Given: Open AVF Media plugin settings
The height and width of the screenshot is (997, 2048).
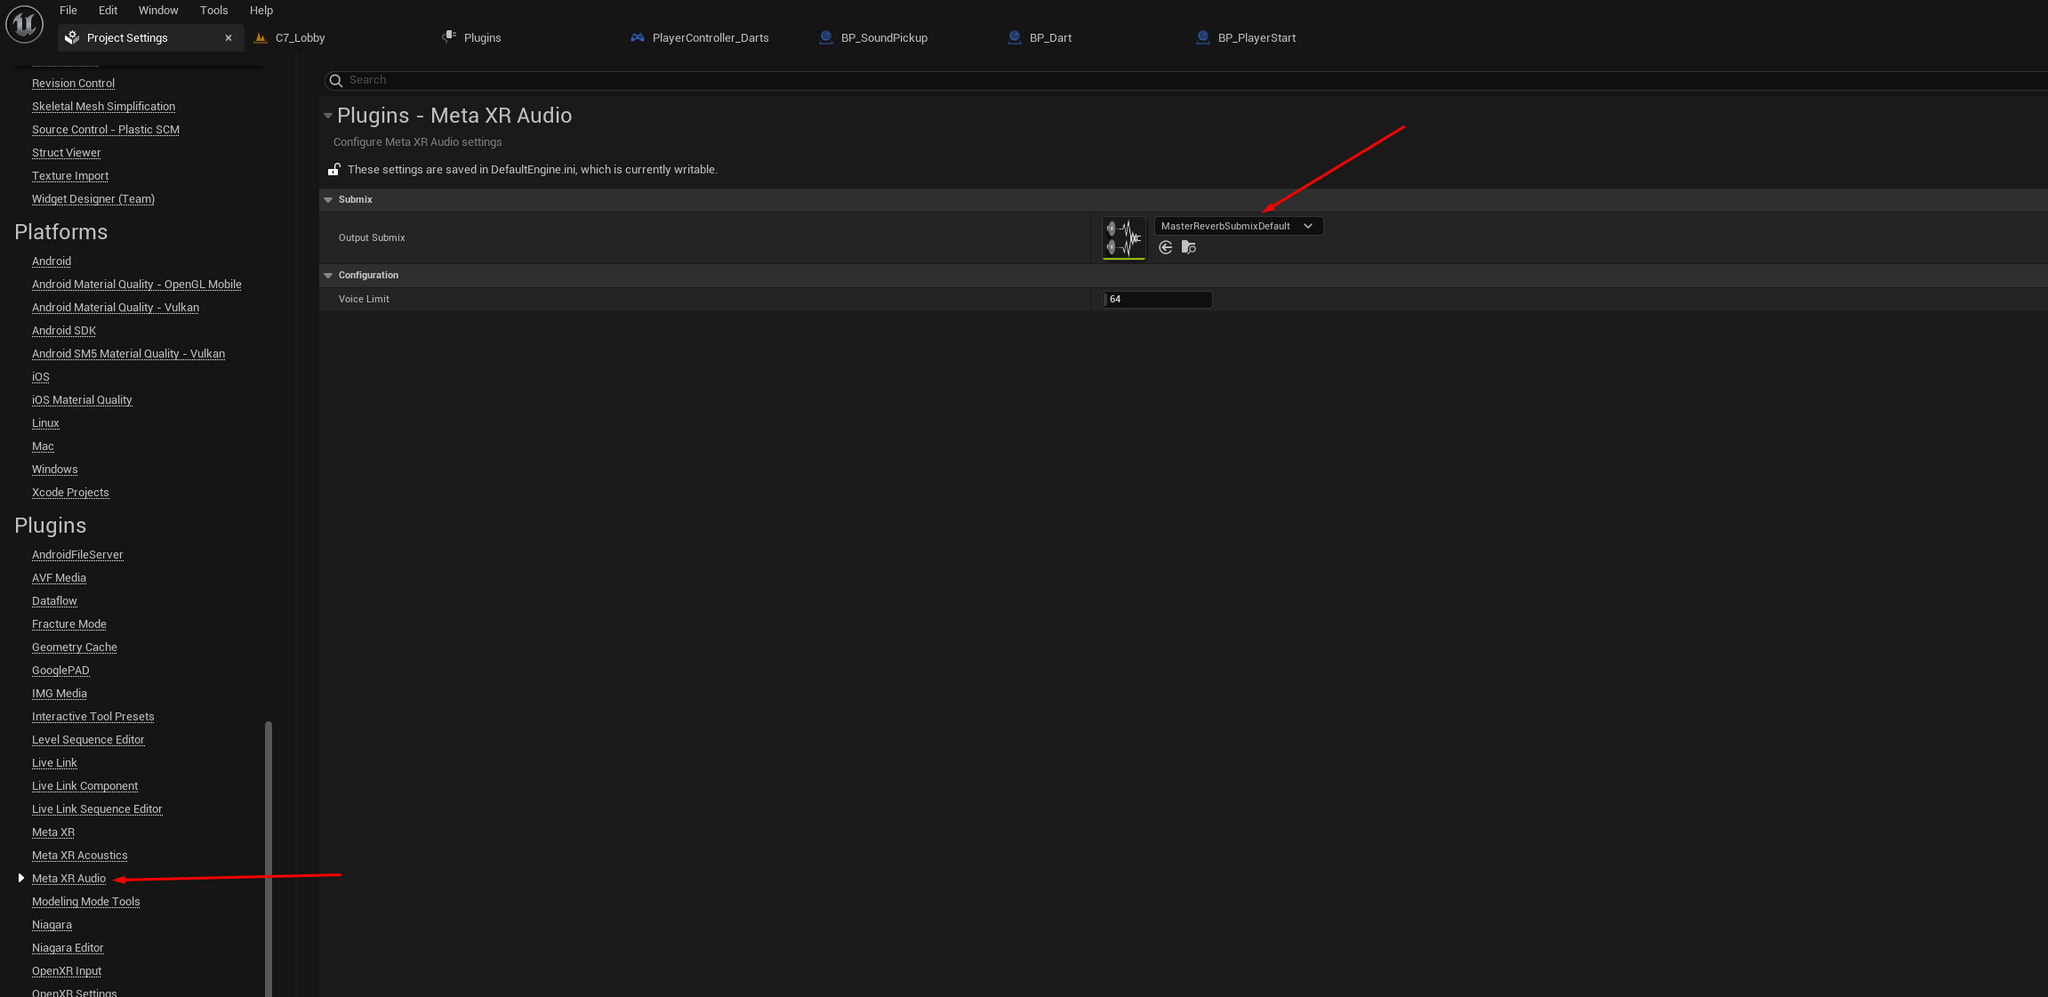Looking at the screenshot, I should (59, 578).
